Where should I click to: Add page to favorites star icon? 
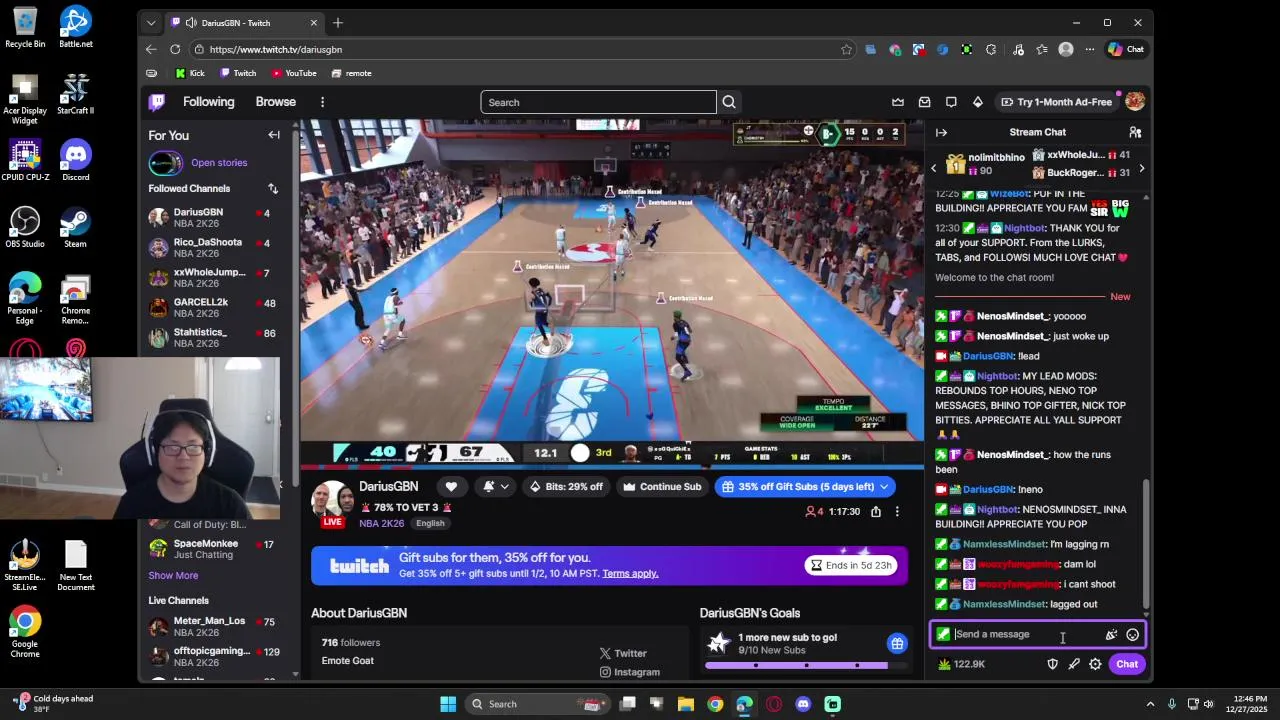click(x=846, y=49)
